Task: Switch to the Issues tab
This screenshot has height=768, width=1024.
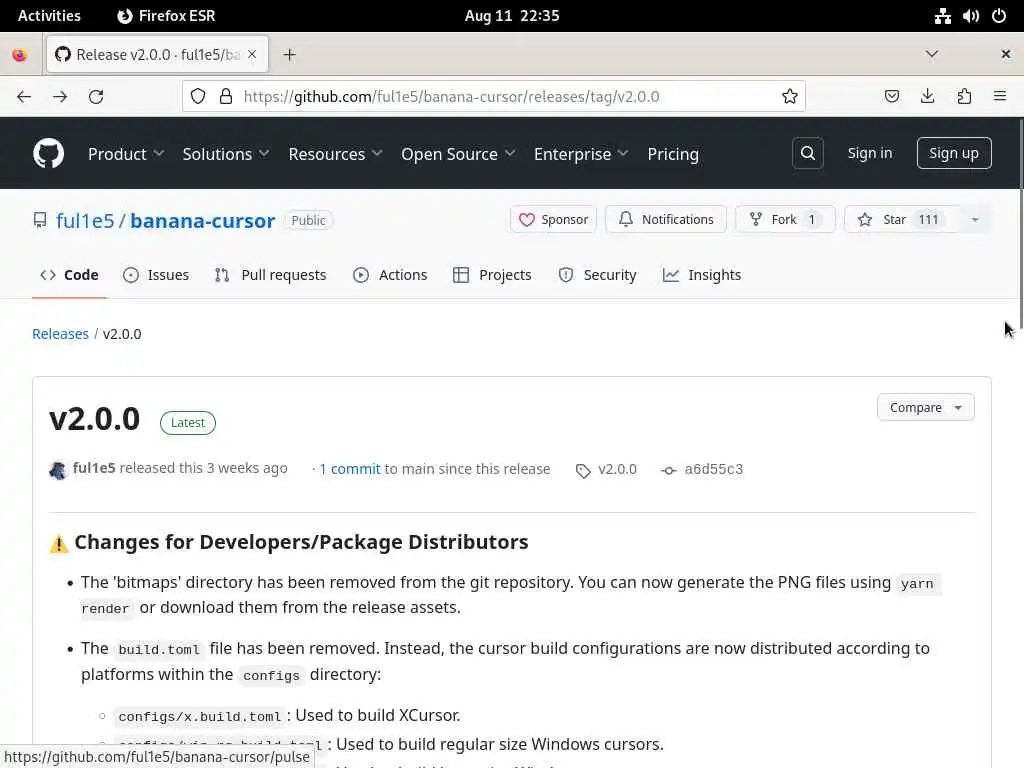Action: (x=156, y=275)
